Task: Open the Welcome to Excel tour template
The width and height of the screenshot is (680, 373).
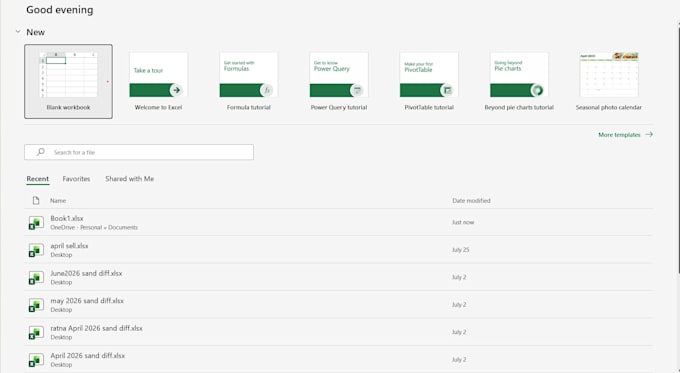Action: [x=158, y=82]
